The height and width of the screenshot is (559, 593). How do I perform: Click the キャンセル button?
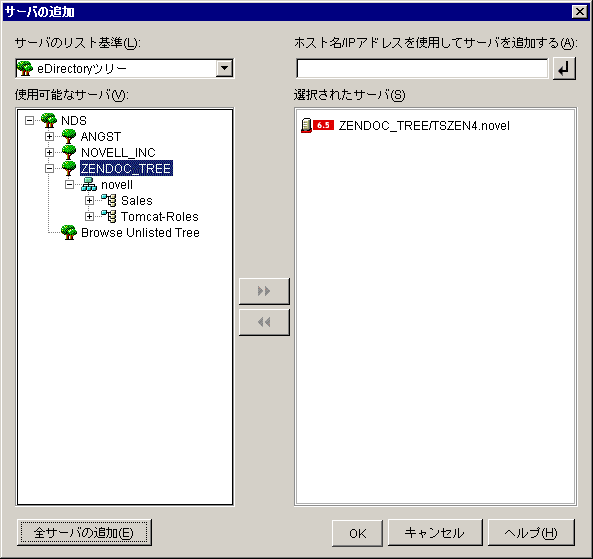435,533
